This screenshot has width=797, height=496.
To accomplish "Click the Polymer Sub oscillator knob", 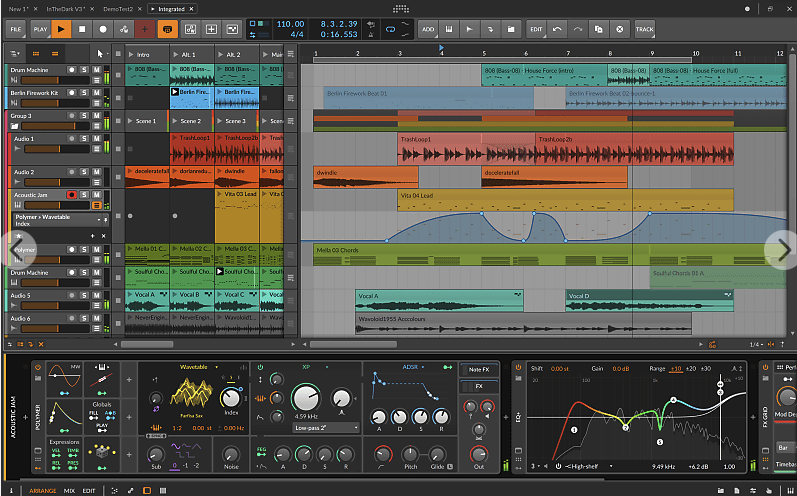I will click(x=156, y=454).
